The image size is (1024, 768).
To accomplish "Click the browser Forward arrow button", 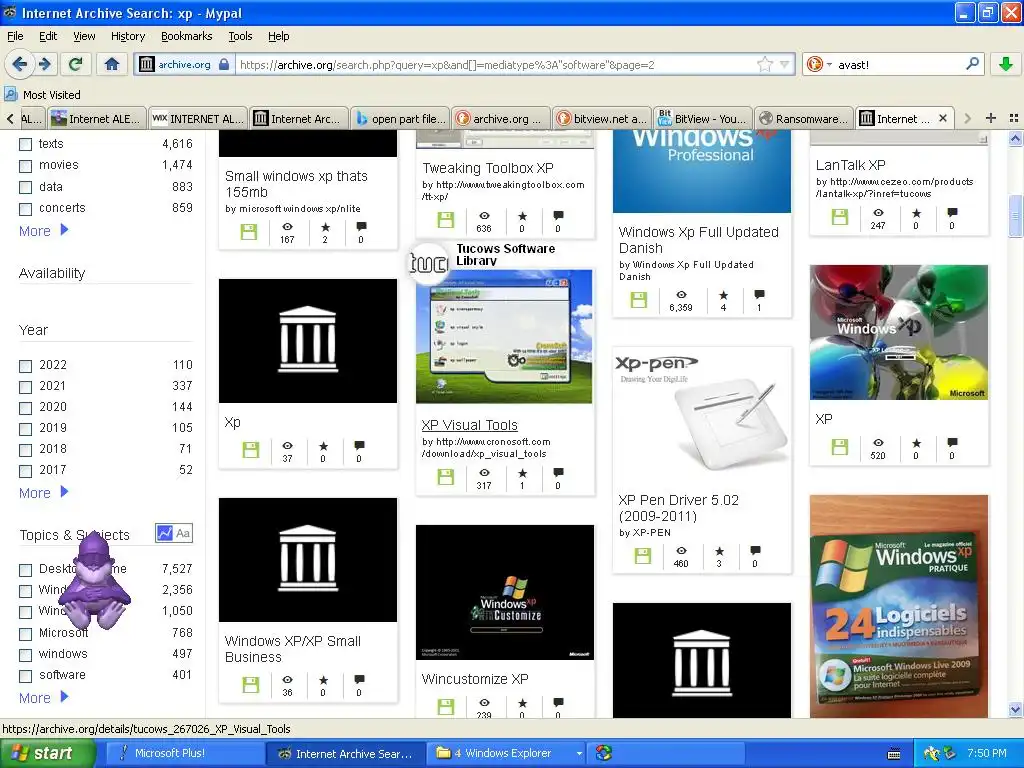I will click(45, 64).
